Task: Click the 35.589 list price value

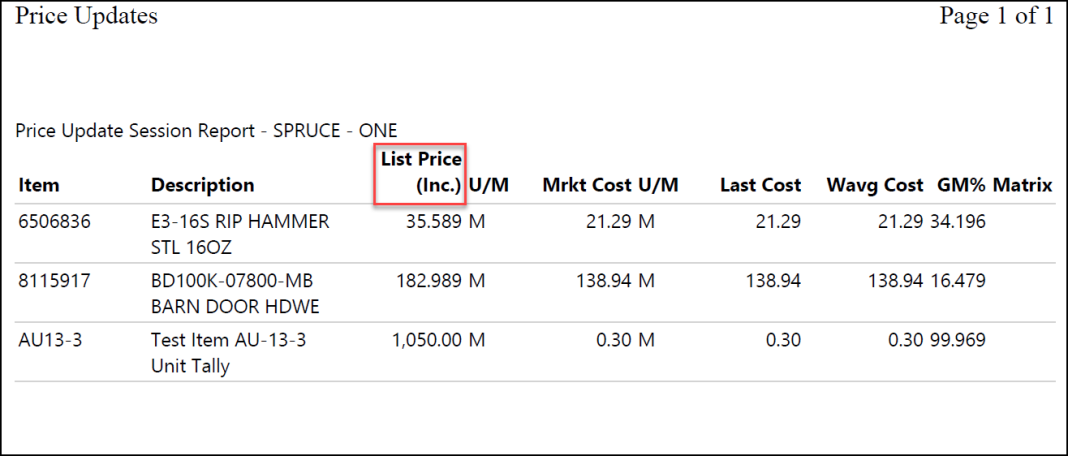Action: click(x=431, y=222)
